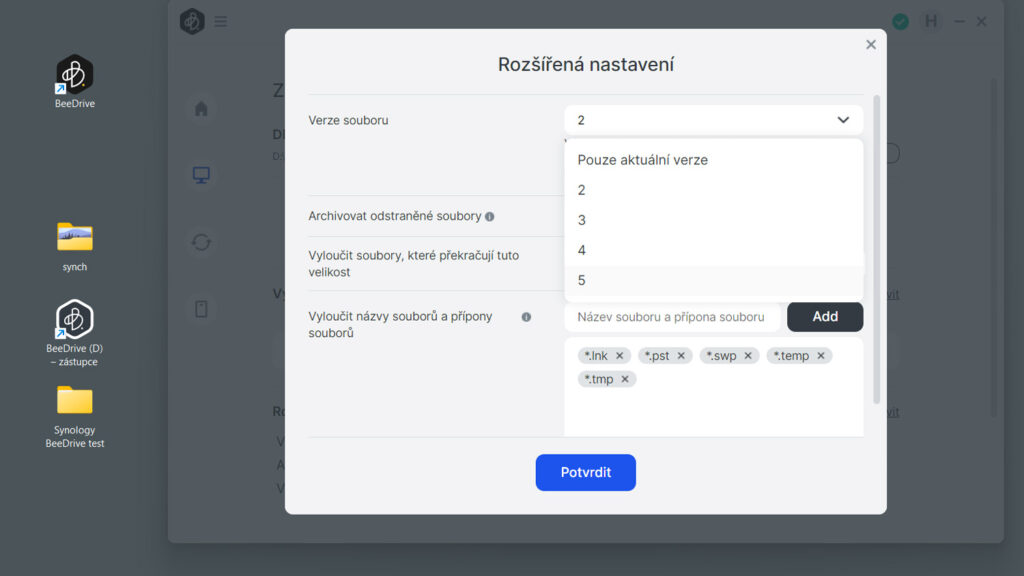The width and height of the screenshot is (1024, 576).
Task: Pick 5 from the version dropdown
Action: point(582,280)
